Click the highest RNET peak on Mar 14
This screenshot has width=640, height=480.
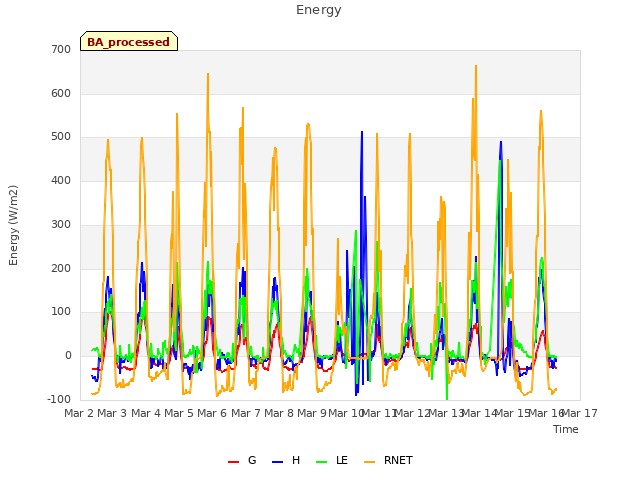point(476,66)
